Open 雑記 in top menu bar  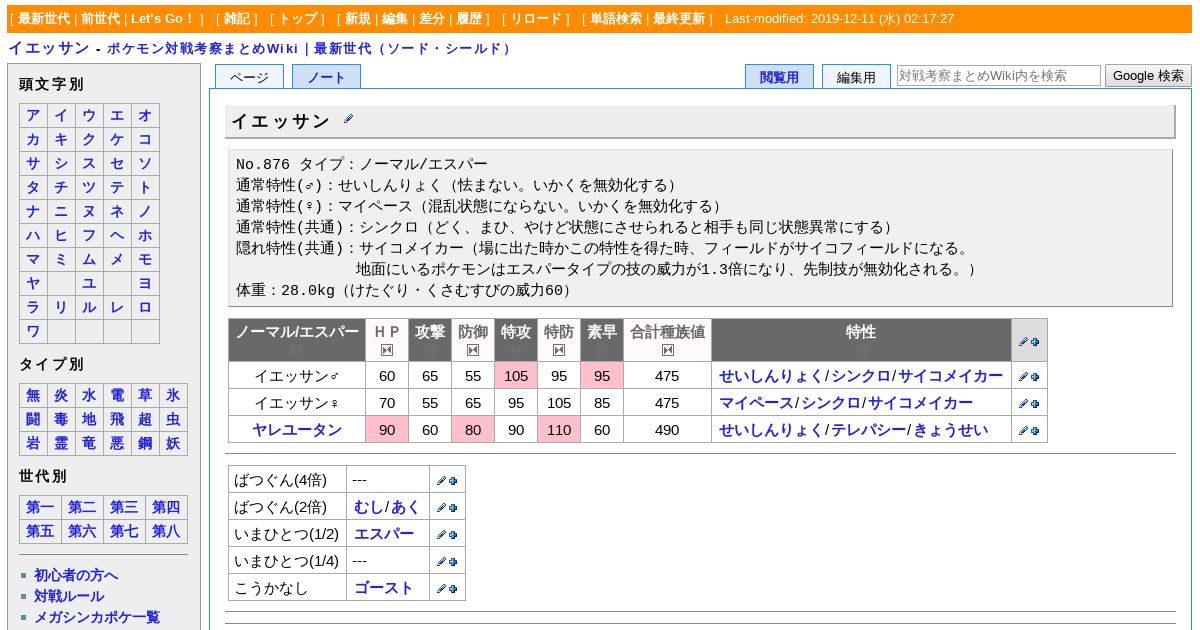[x=237, y=19]
